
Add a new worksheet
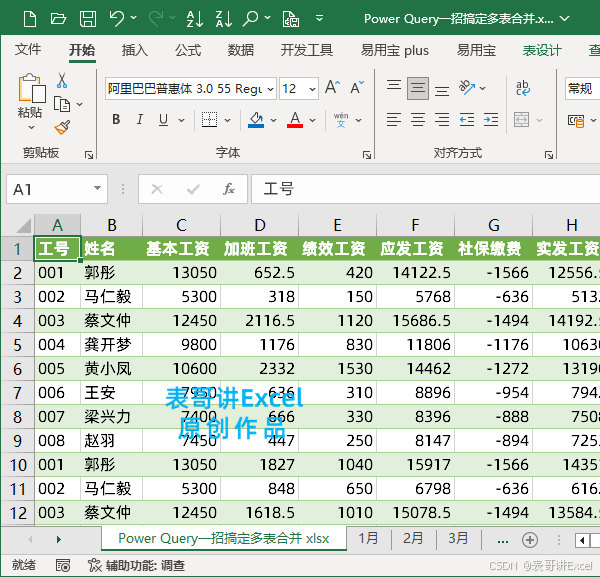pos(530,540)
